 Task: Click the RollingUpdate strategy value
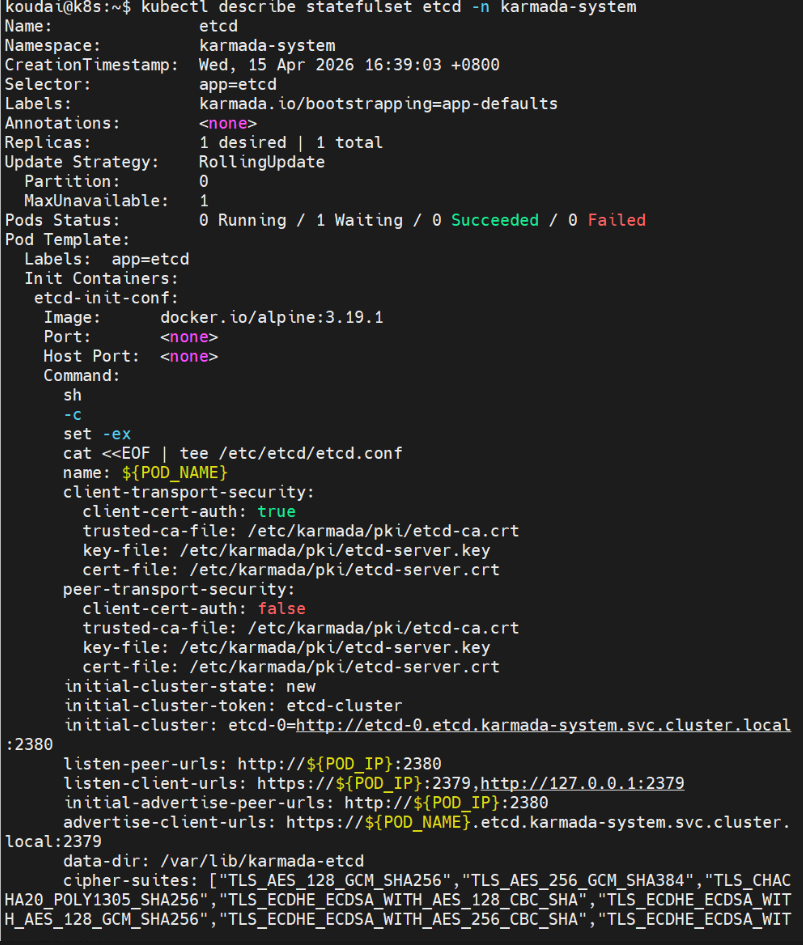pyautogui.click(x=262, y=162)
